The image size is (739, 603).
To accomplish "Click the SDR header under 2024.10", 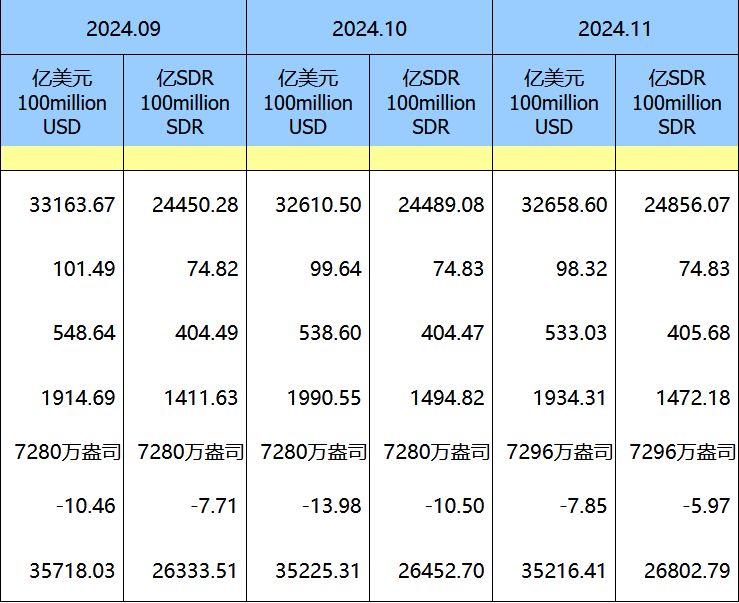I will (x=431, y=102).
